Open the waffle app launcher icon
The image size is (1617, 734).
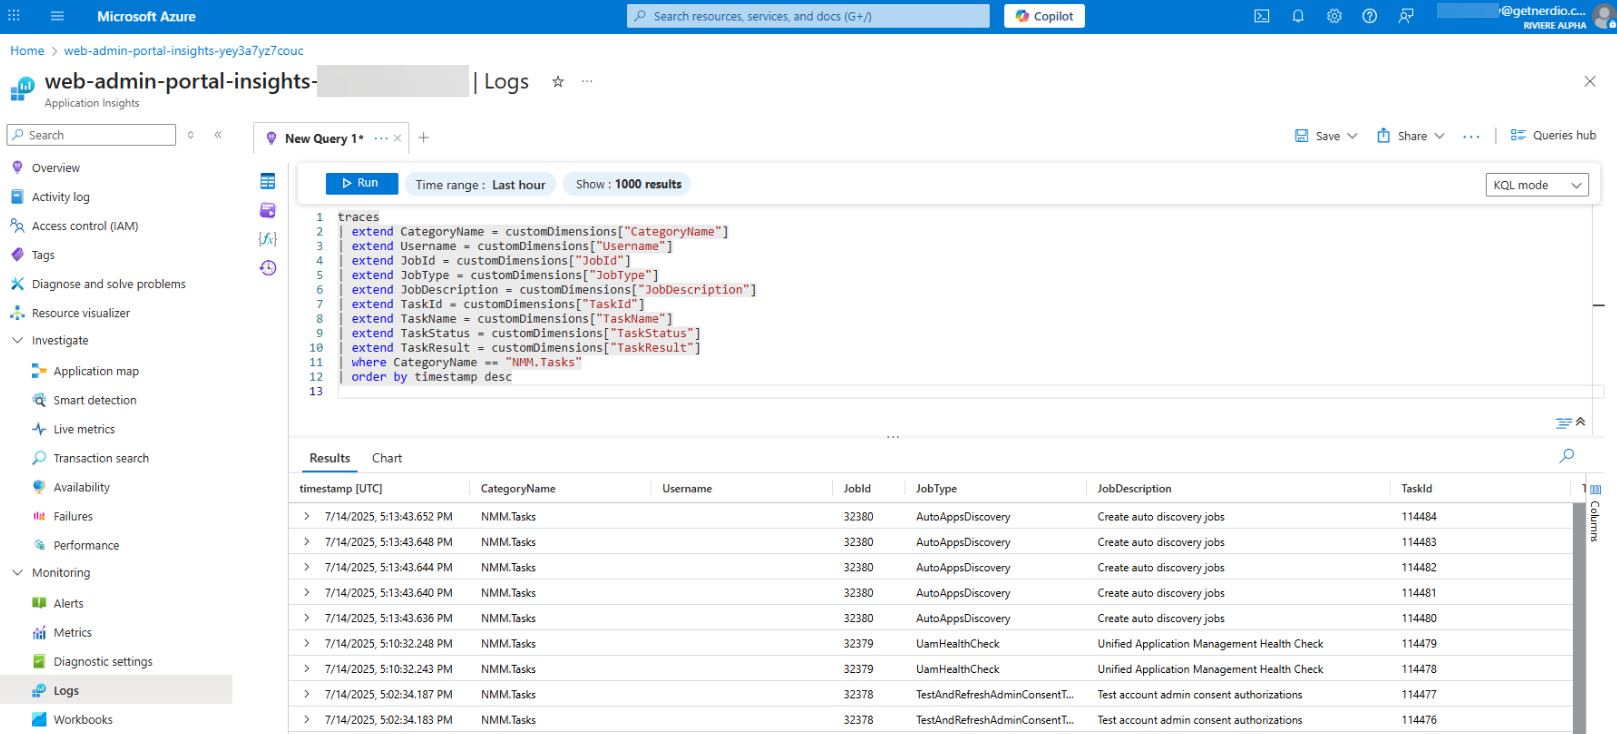[14, 16]
